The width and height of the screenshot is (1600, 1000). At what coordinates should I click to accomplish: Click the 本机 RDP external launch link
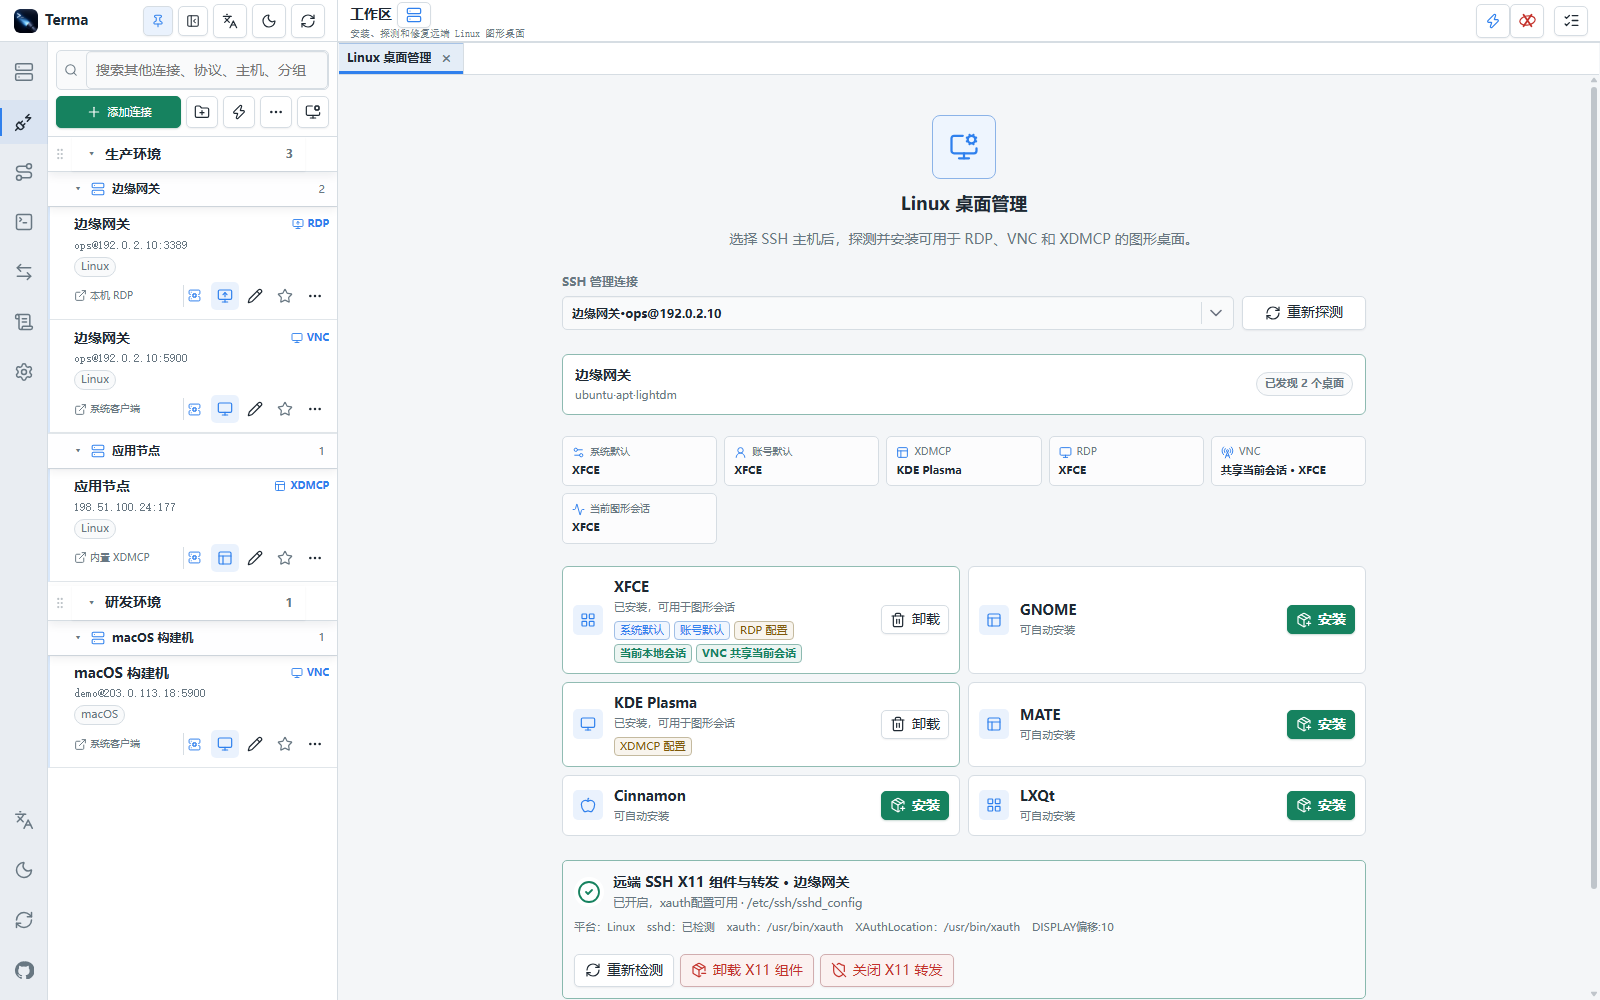click(x=104, y=296)
